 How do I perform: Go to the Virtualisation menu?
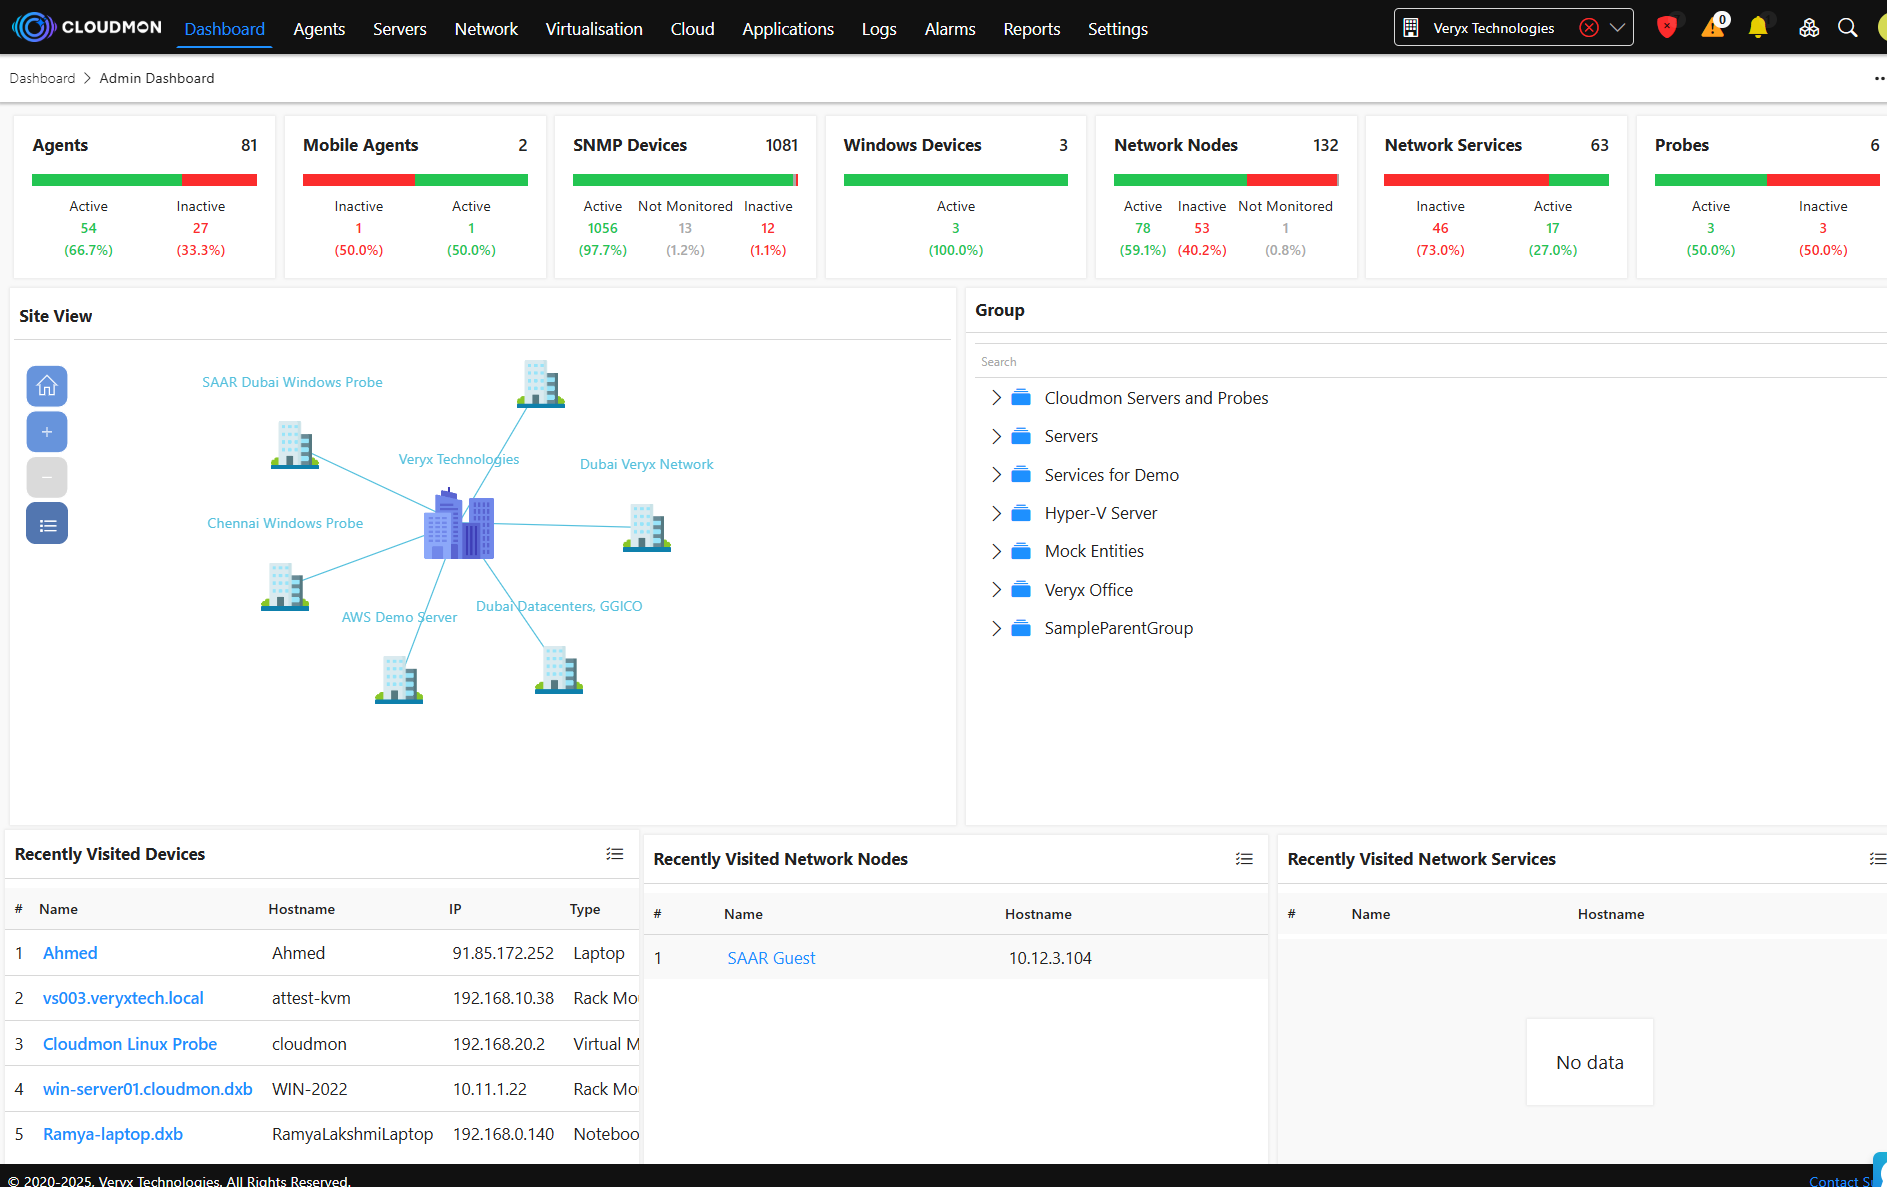pos(594,29)
